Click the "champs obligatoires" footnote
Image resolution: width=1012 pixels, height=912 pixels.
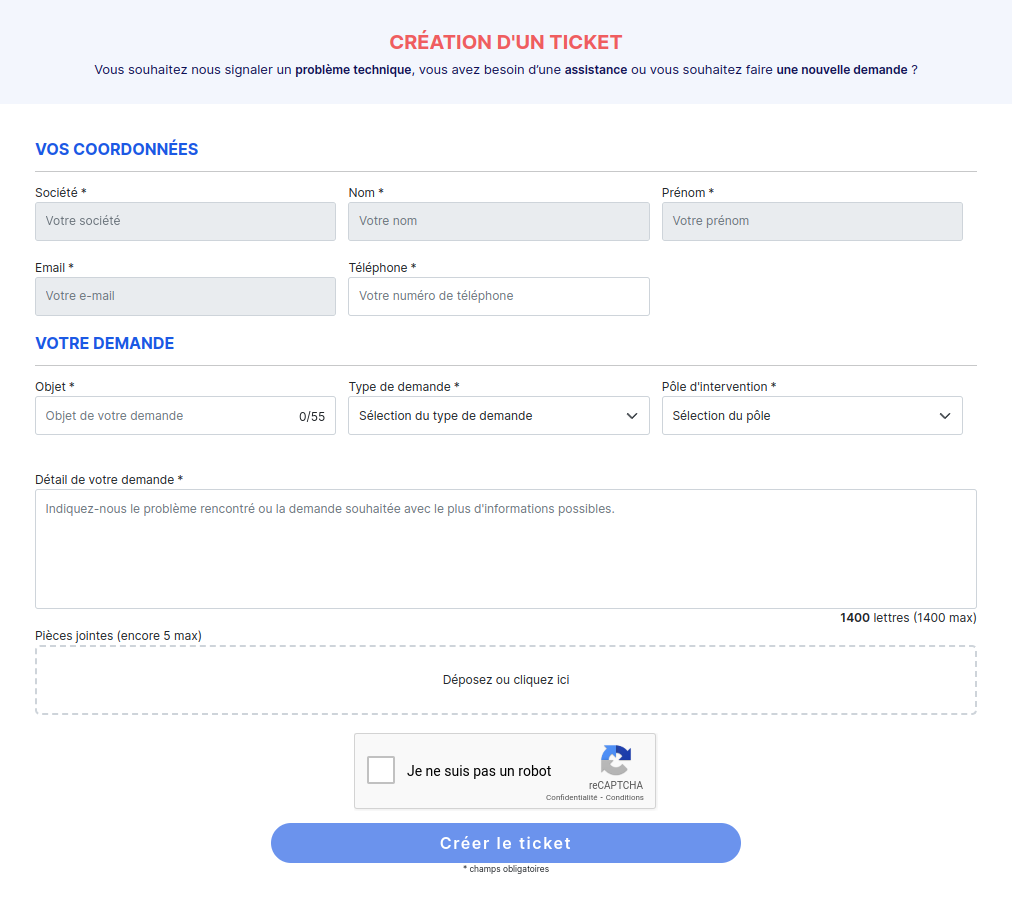(506, 869)
